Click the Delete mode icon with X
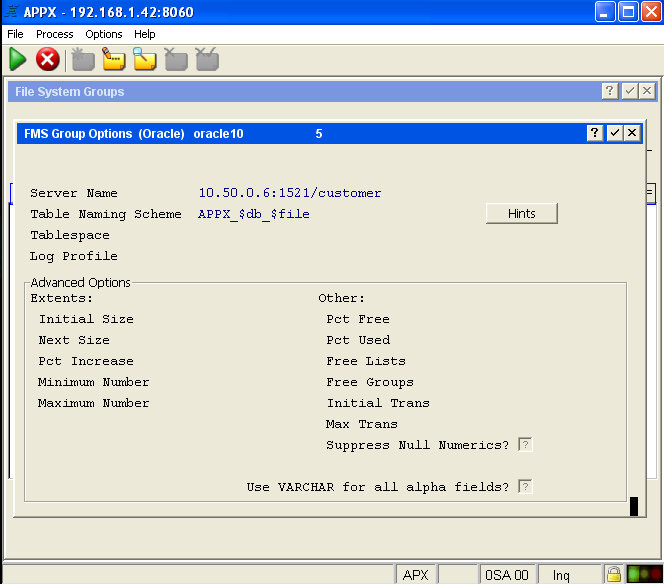 [176, 60]
